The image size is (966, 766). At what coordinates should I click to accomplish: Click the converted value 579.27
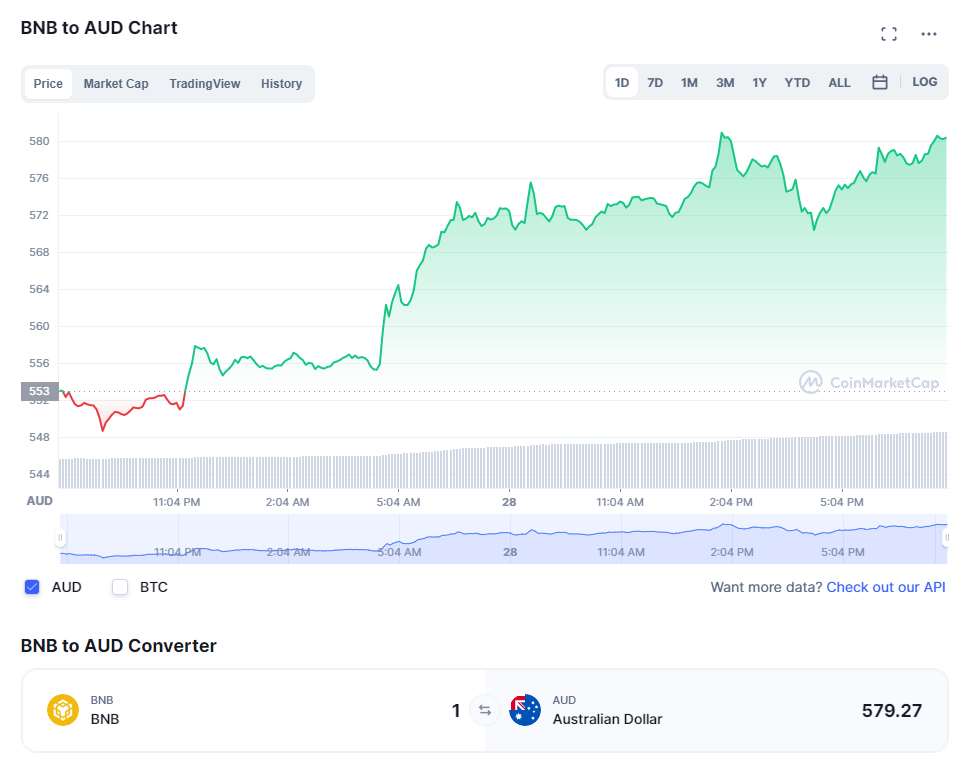(x=891, y=711)
